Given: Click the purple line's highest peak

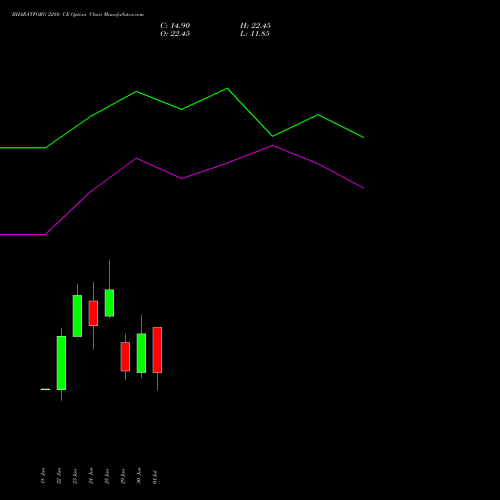Looking at the screenshot, I should point(273,145).
